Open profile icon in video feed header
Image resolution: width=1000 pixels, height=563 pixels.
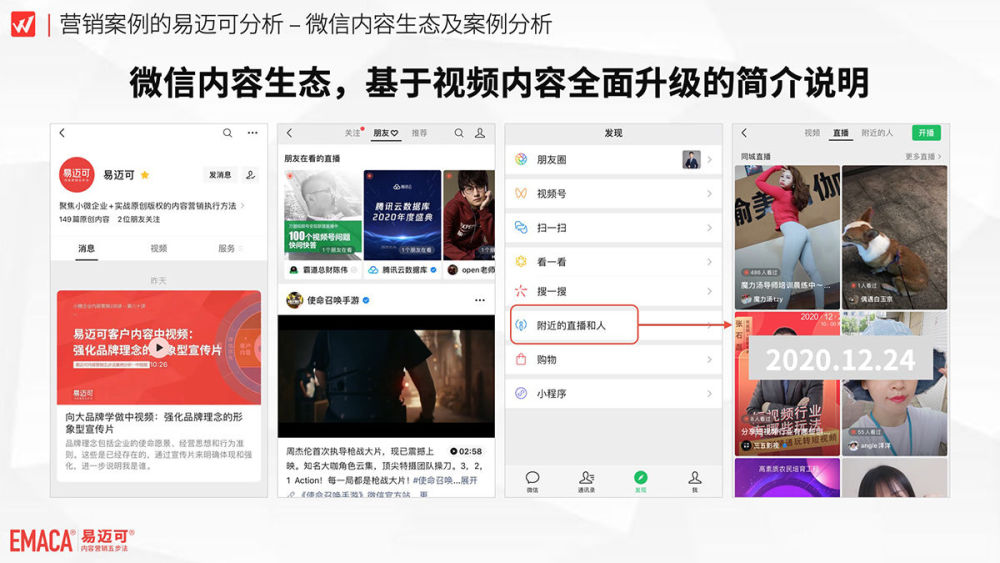point(480,133)
